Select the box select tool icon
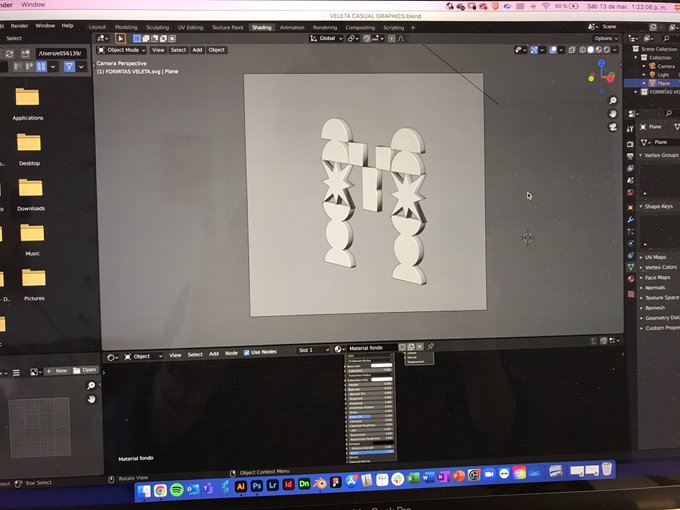Screen dimensions: 680x510 [120, 38]
